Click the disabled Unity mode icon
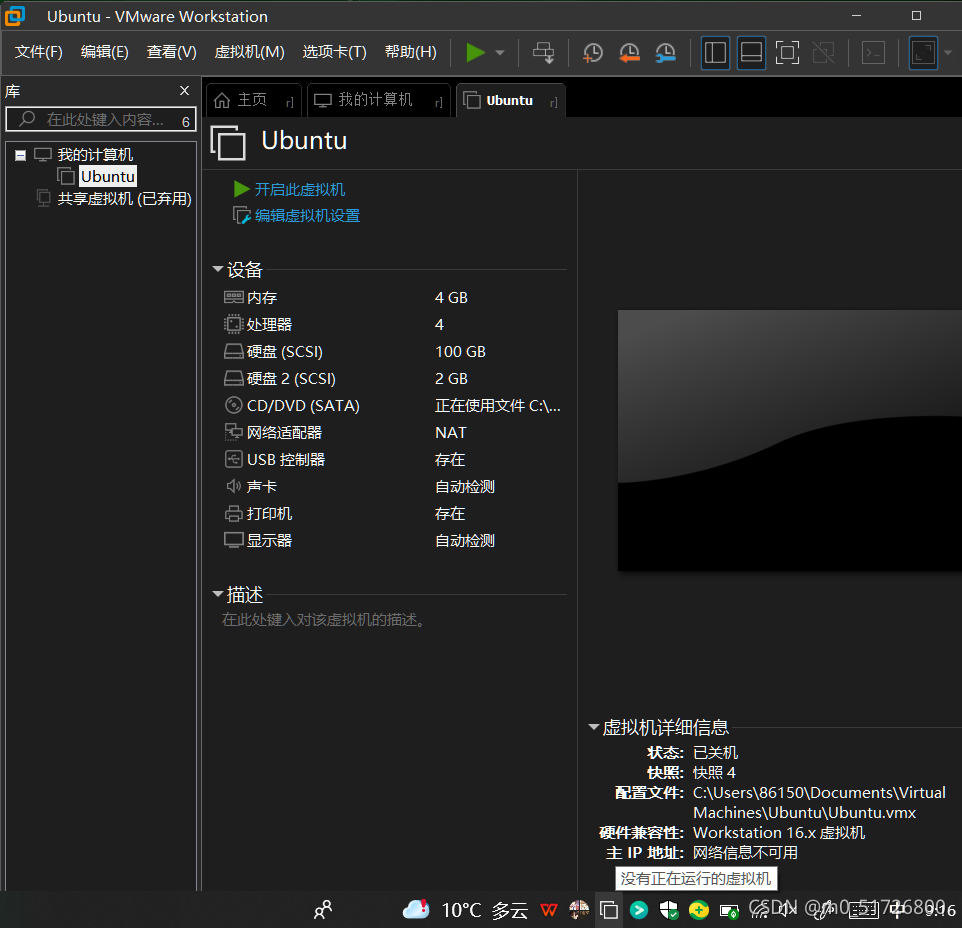This screenshot has height=928, width=962. (823, 53)
